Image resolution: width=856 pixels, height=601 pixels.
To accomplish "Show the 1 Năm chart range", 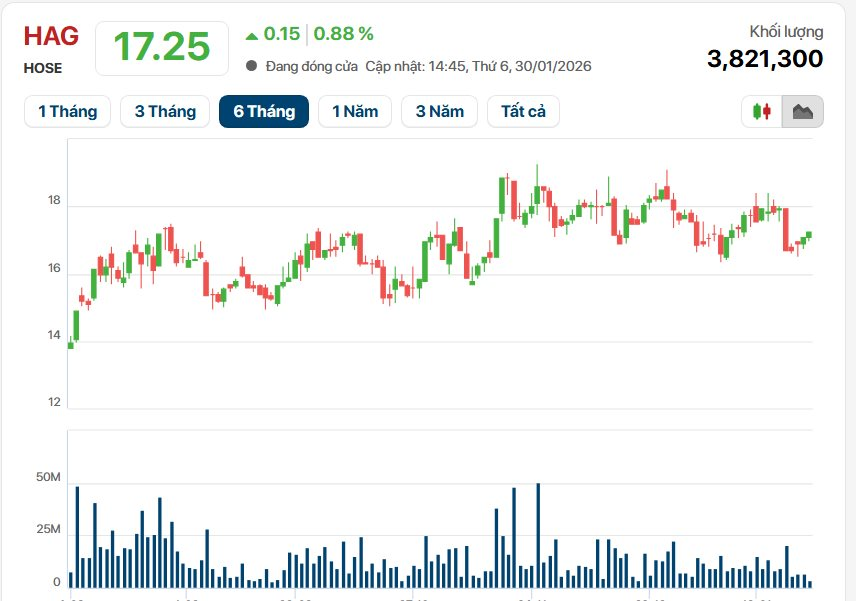I will (x=355, y=112).
